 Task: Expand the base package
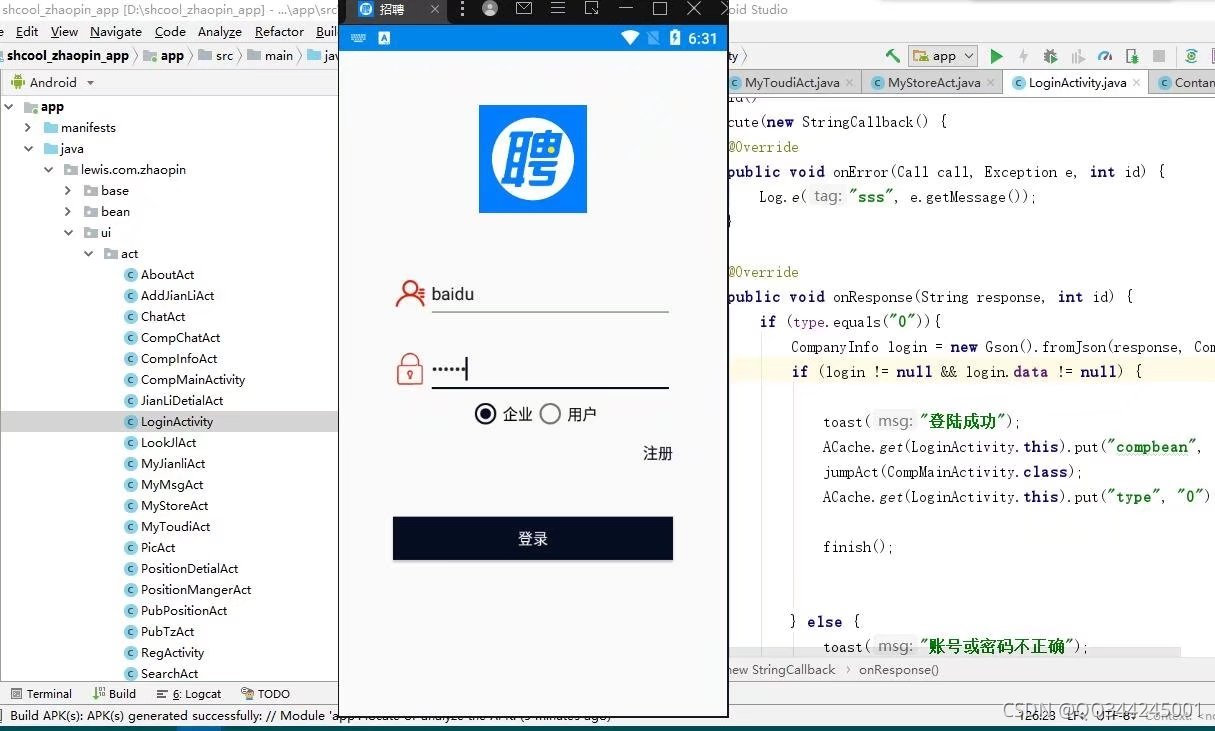[x=68, y=191]
